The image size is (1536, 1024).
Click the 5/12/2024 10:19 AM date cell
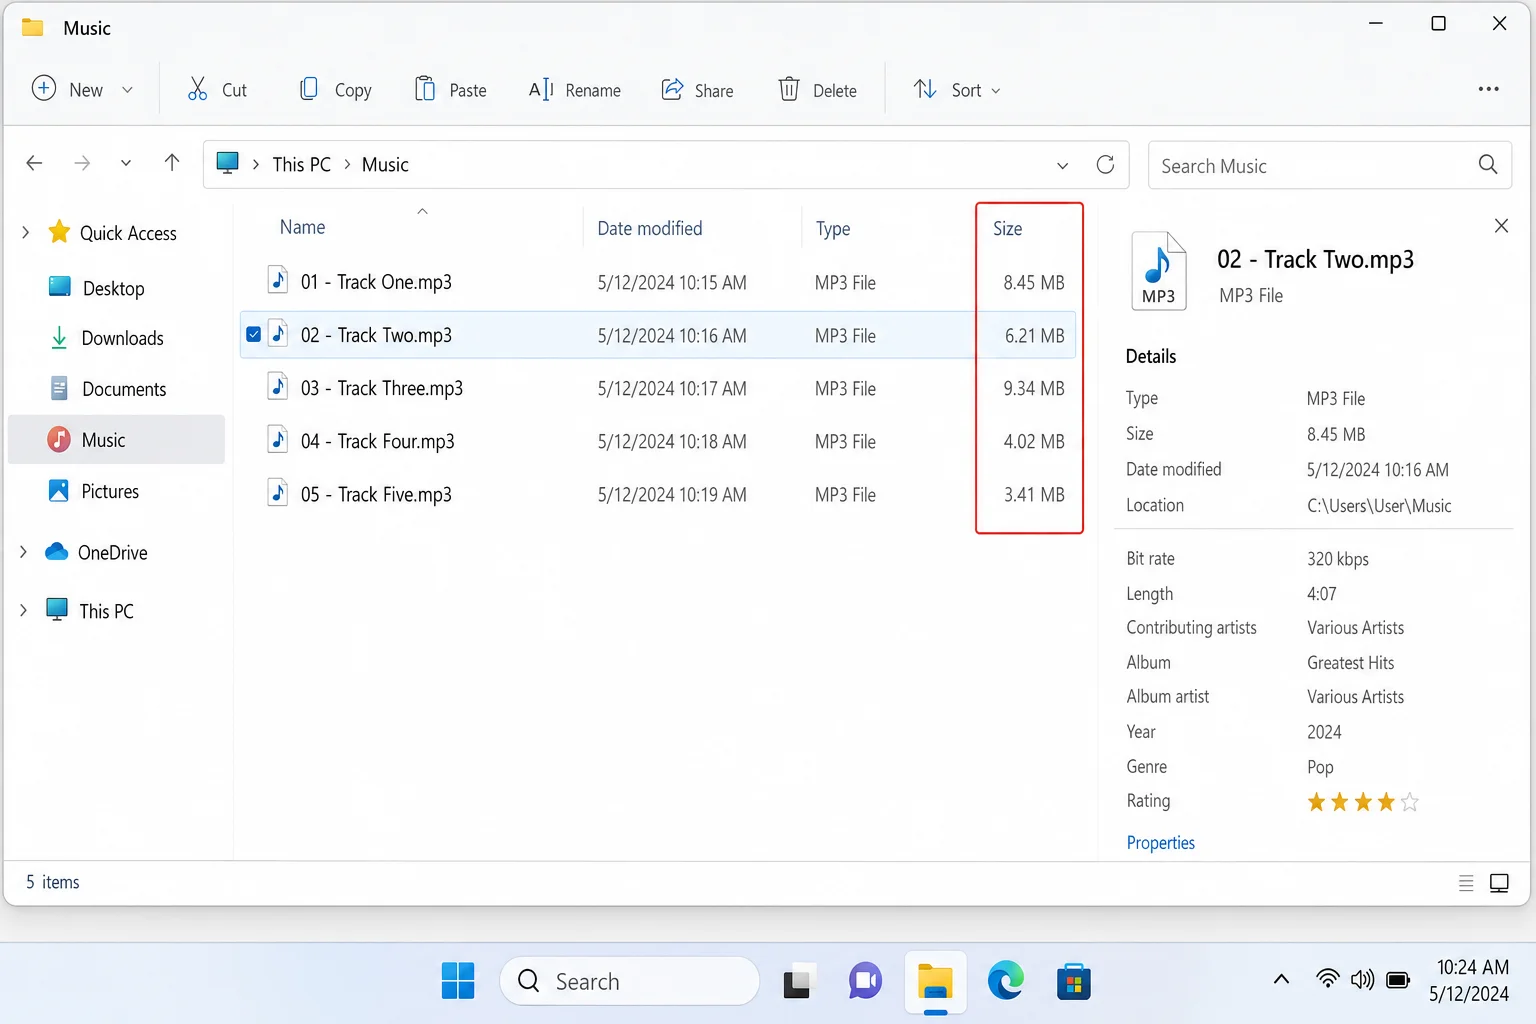click(672, 494)
